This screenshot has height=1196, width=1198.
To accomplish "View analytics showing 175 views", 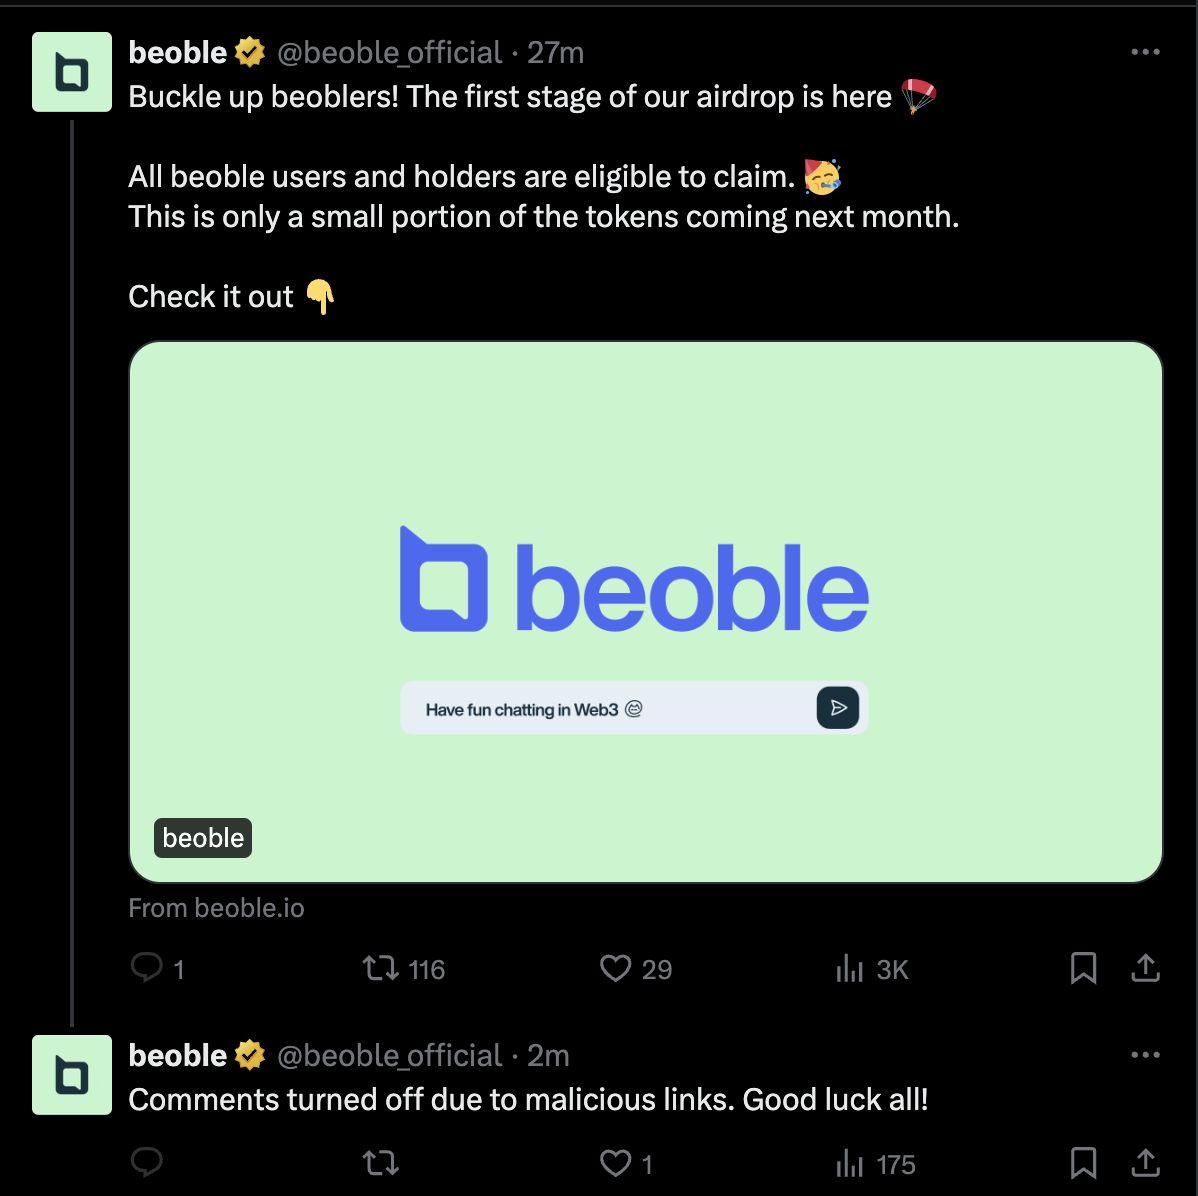I will point(876,1164).
